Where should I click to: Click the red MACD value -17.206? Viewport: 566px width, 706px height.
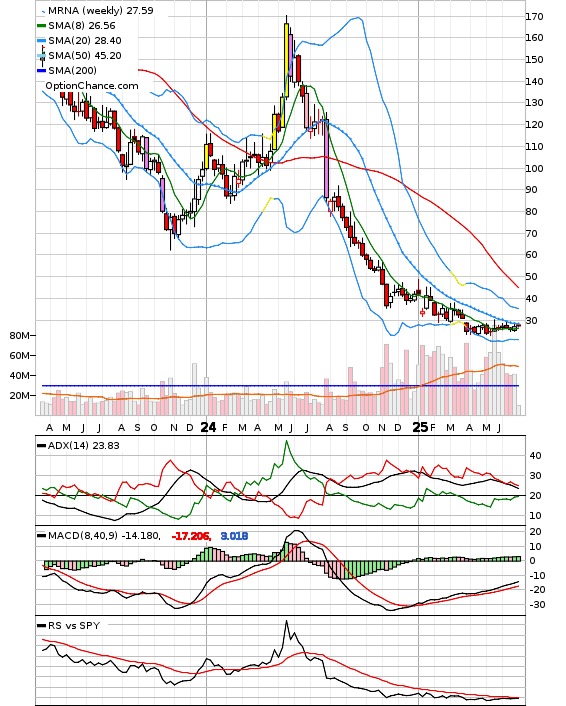coord(191,536)
